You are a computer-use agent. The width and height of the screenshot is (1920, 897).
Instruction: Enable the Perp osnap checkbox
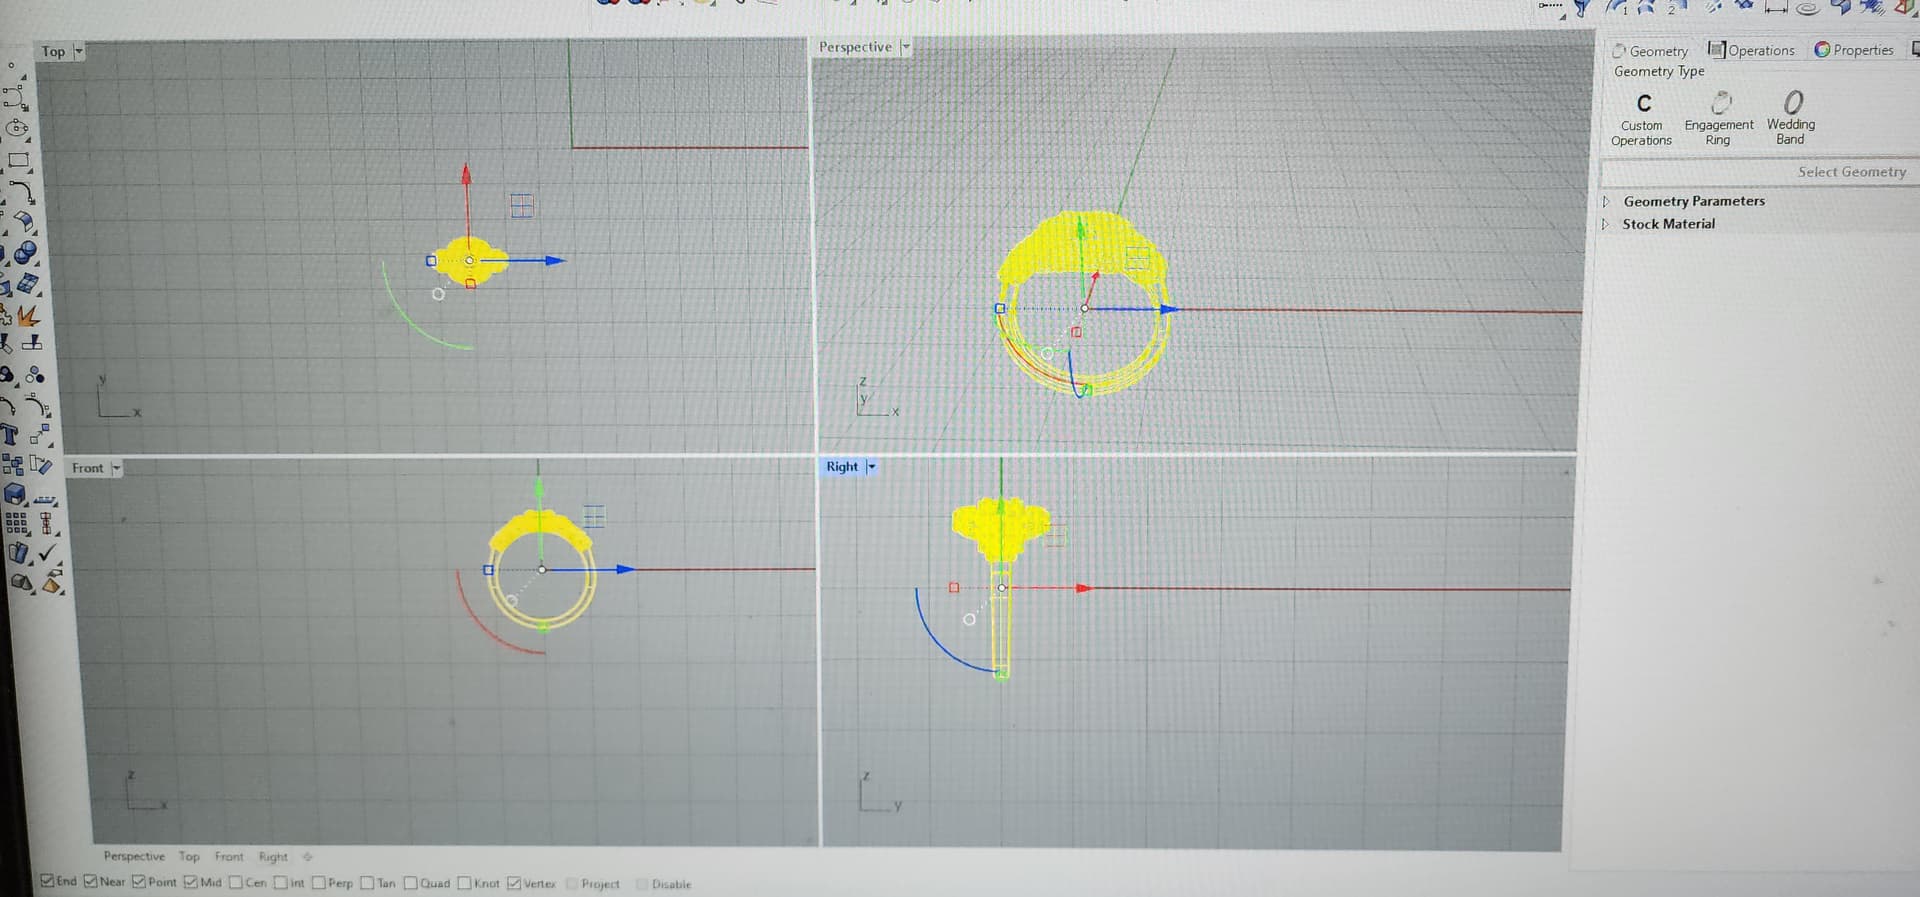coord(319,882)
